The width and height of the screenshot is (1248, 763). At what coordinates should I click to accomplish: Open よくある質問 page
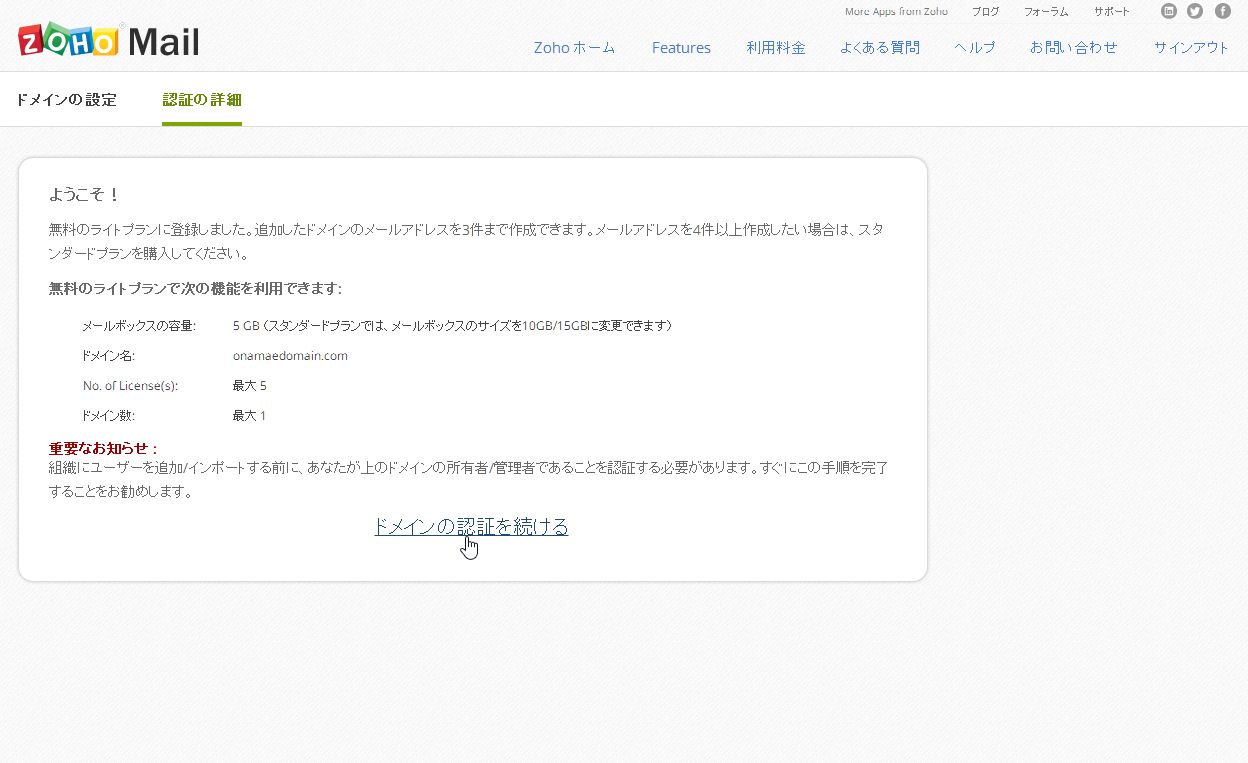coord(880,47)
